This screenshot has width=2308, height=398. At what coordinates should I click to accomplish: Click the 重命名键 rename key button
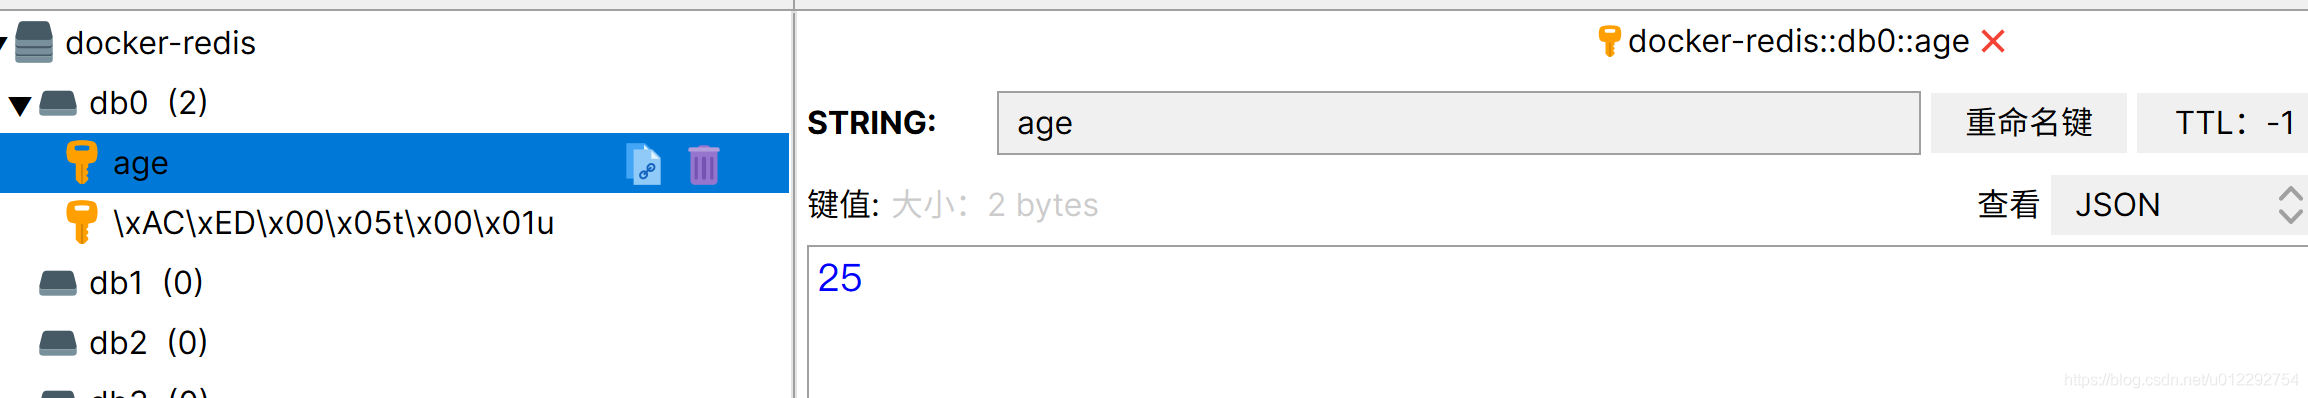pyautogui.click(x=2028, y=123)
